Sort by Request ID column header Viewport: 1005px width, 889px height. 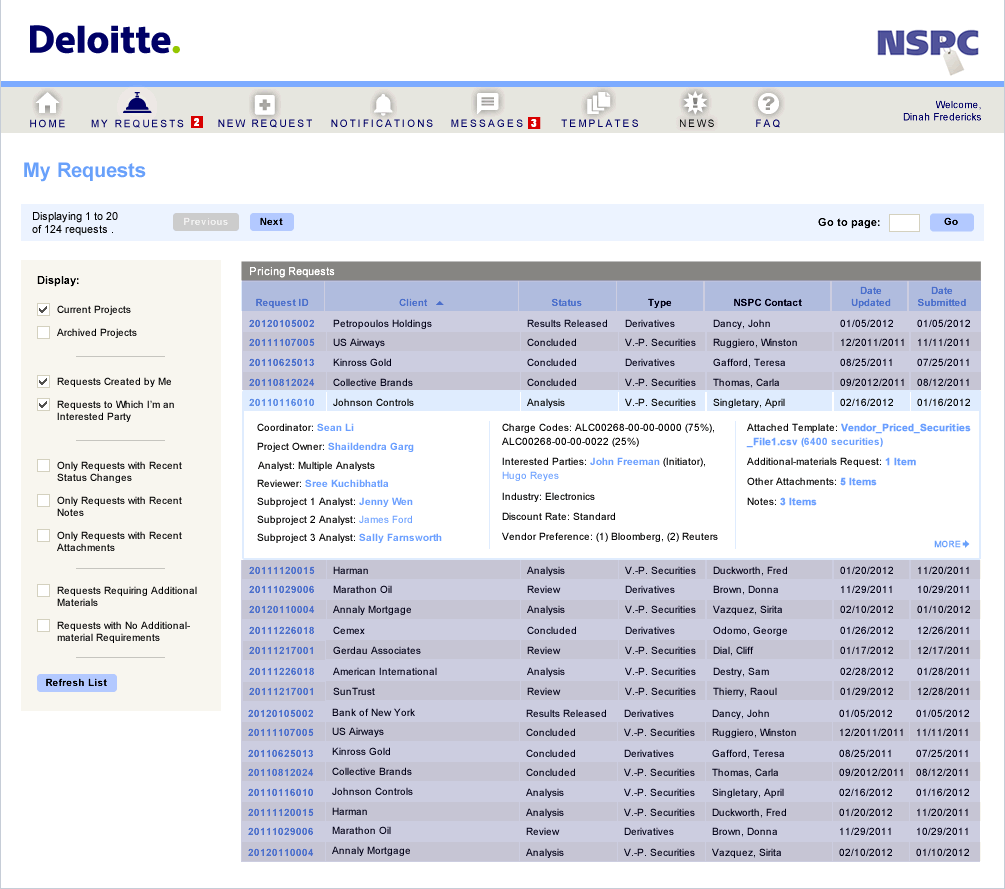pyautogui.click(x=282, y=303)
